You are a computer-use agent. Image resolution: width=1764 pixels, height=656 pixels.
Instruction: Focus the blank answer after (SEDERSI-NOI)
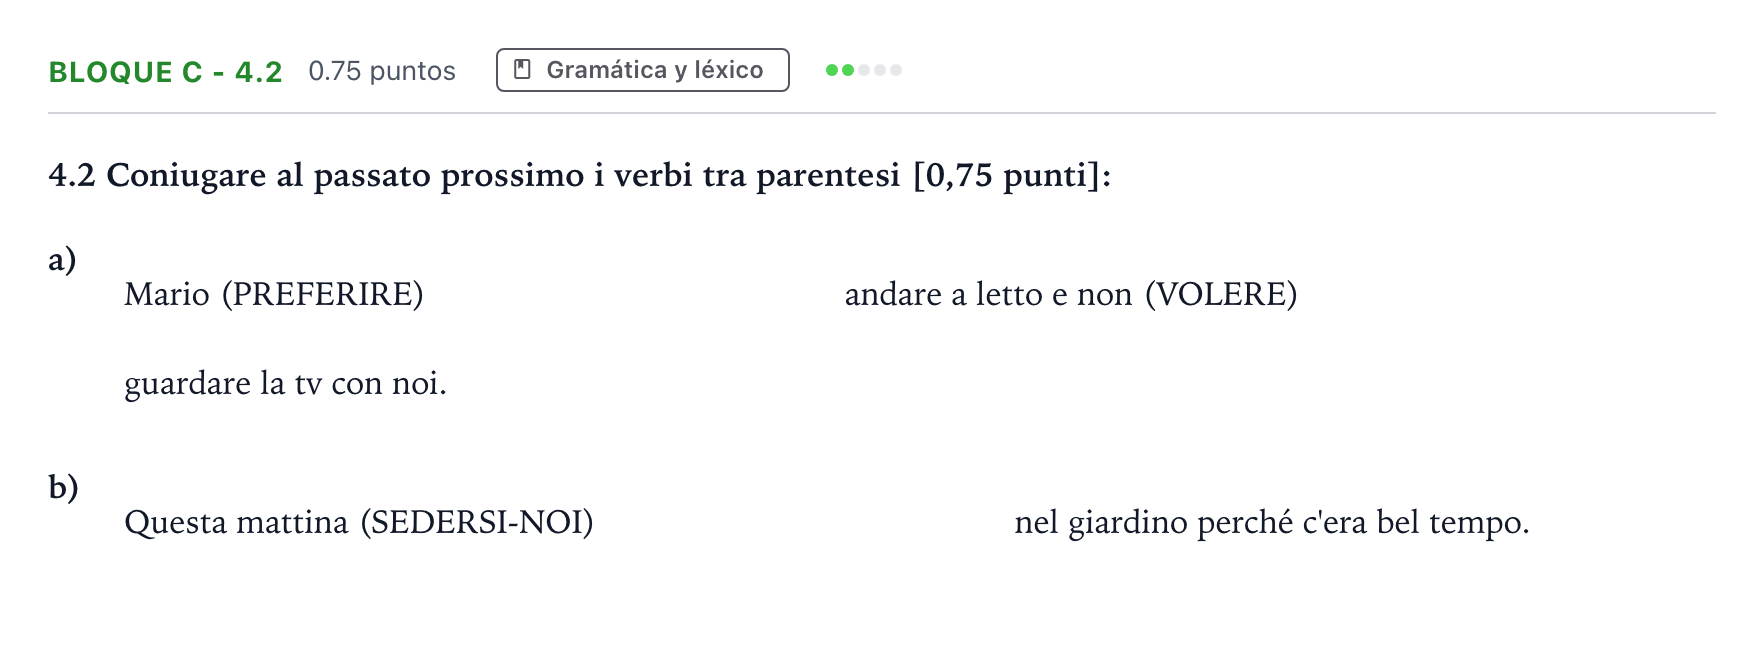804,523
